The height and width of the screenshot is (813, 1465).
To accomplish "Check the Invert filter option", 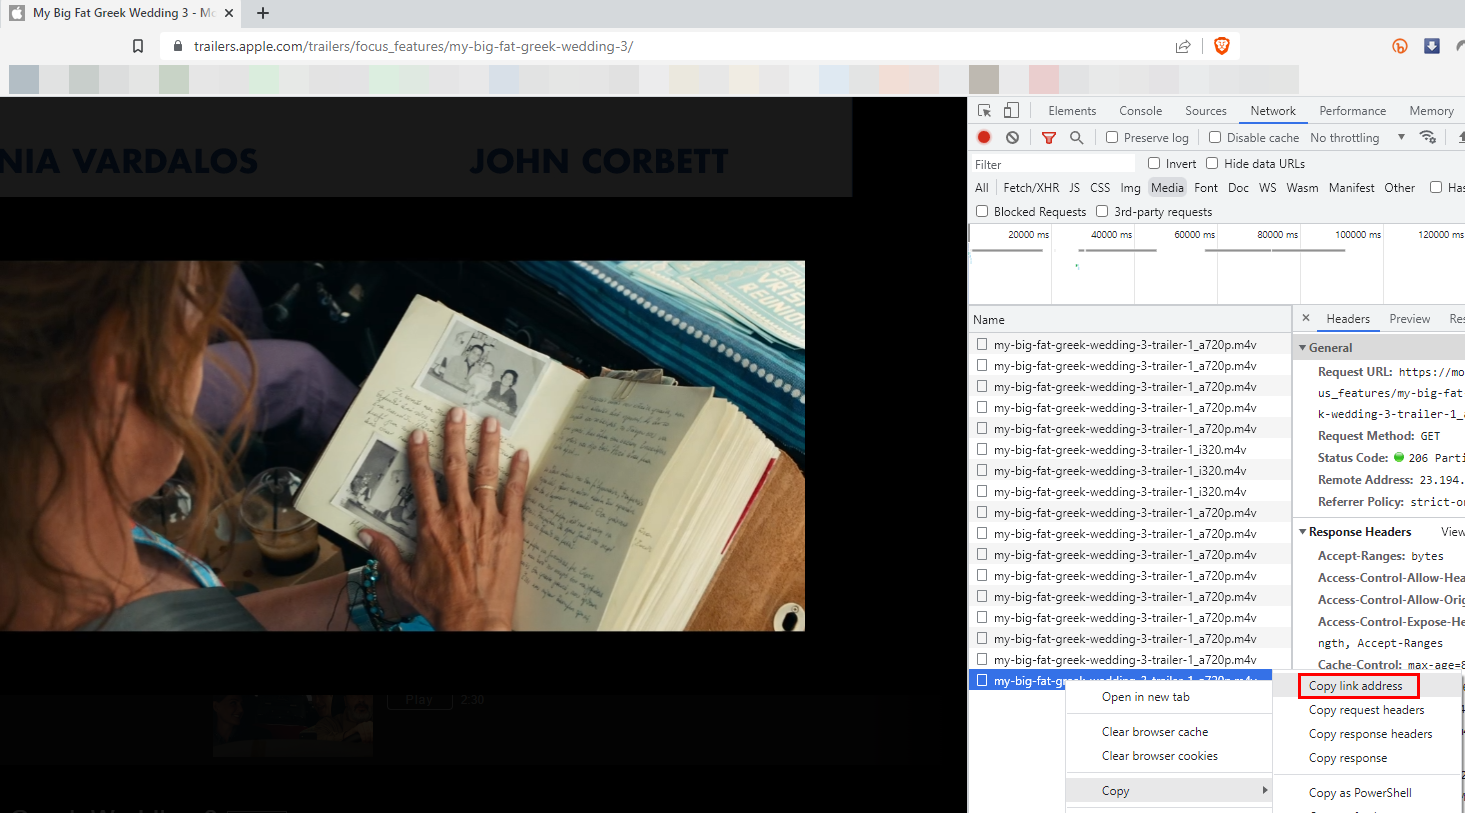I will [x=1154, y=163].
